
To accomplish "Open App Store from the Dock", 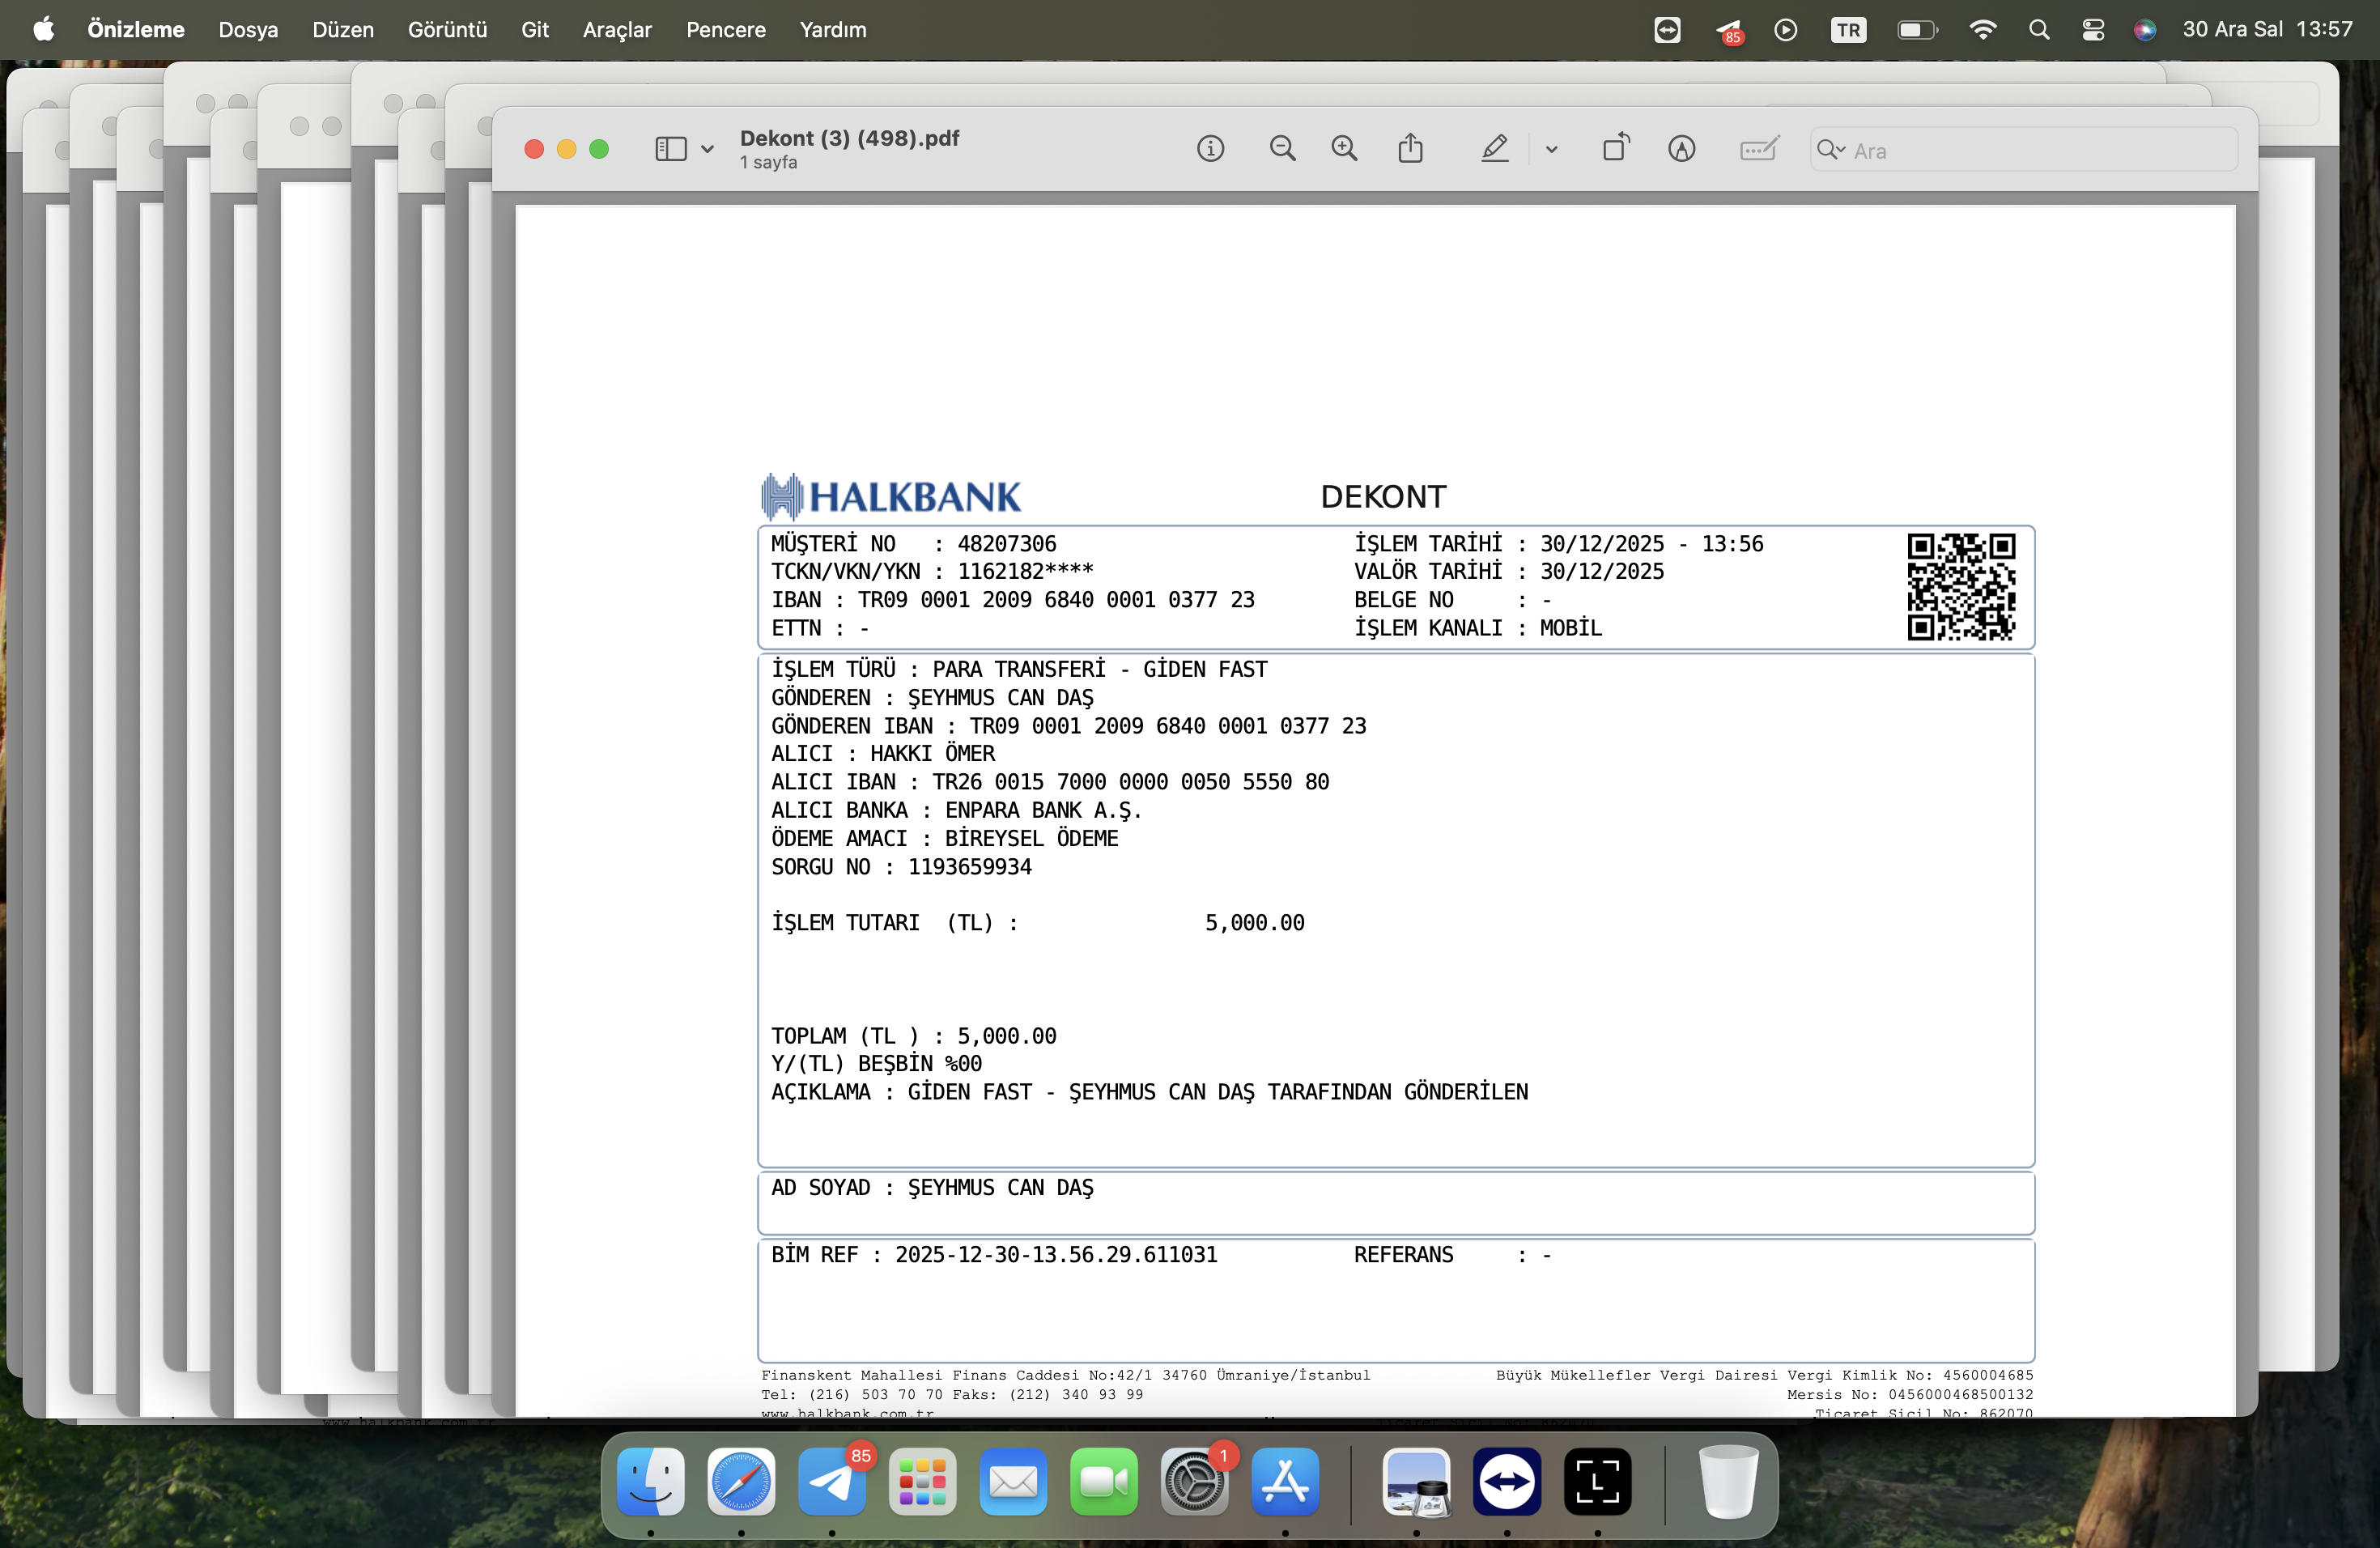I will (x=1285, y=1481).
